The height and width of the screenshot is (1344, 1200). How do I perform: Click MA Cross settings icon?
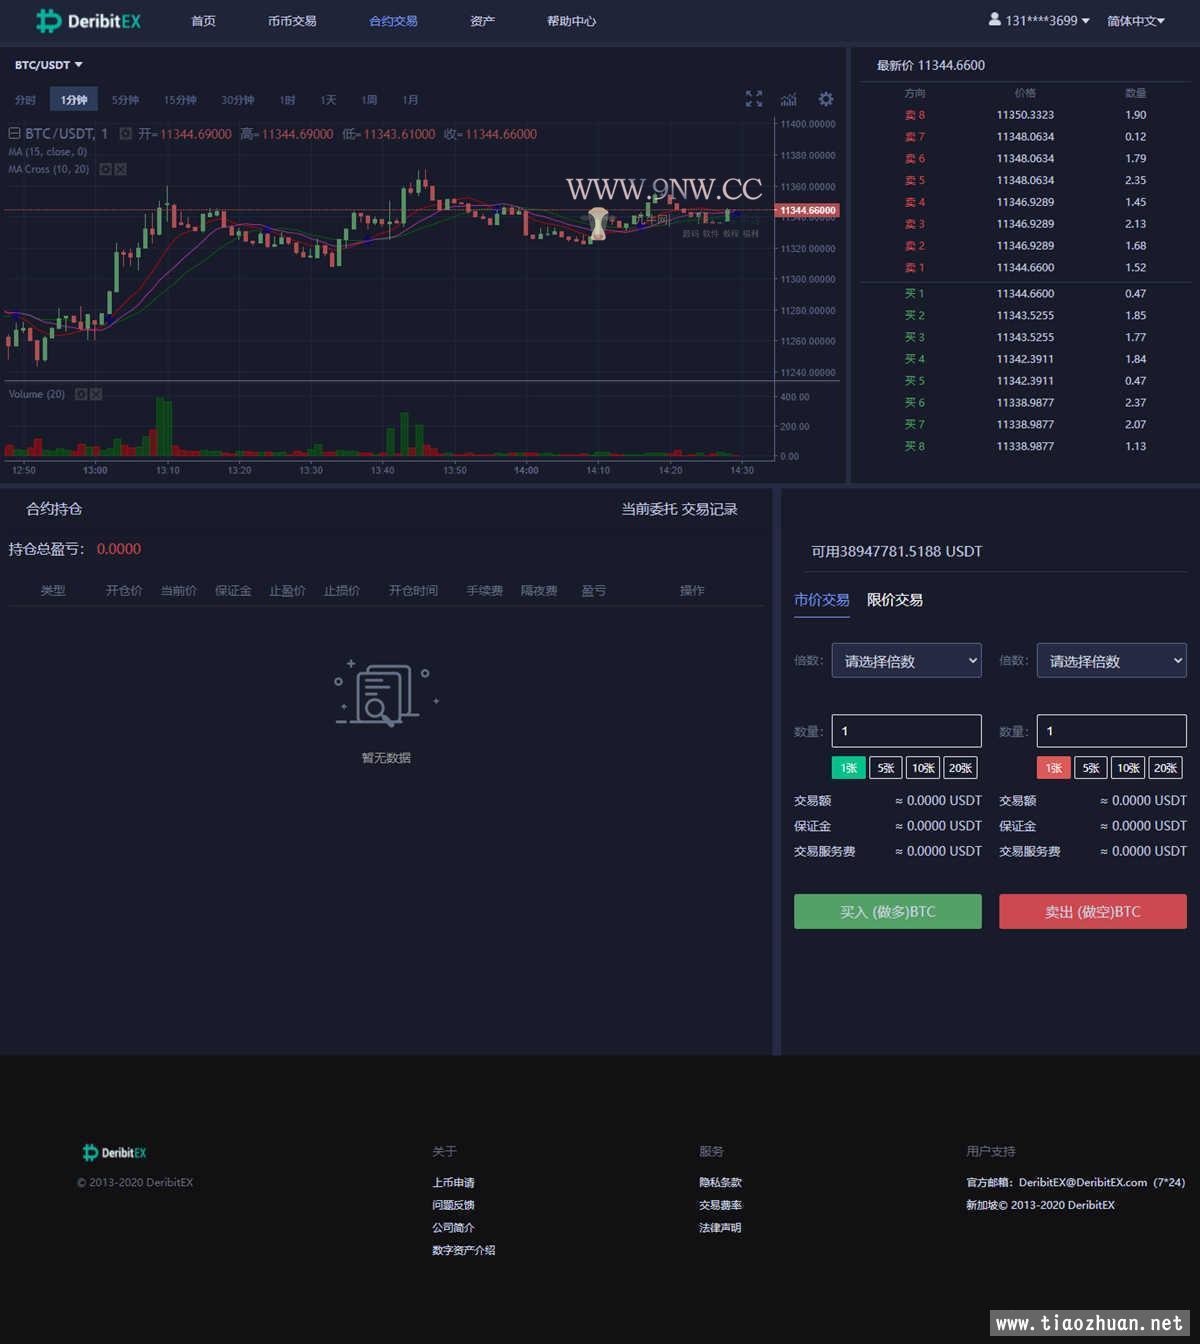[x=106, y=169]
